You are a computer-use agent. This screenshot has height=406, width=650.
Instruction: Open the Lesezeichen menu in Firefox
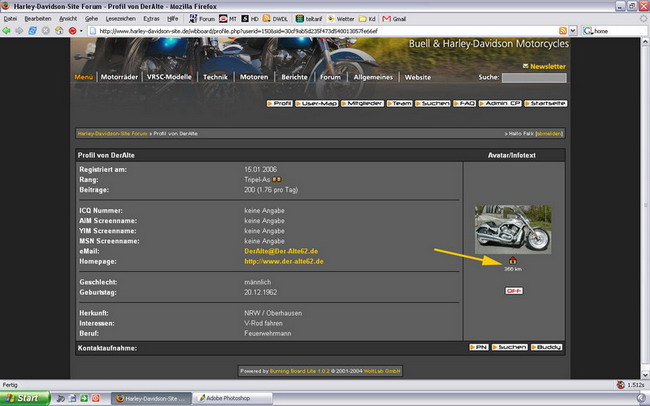[x=119, y=17]
